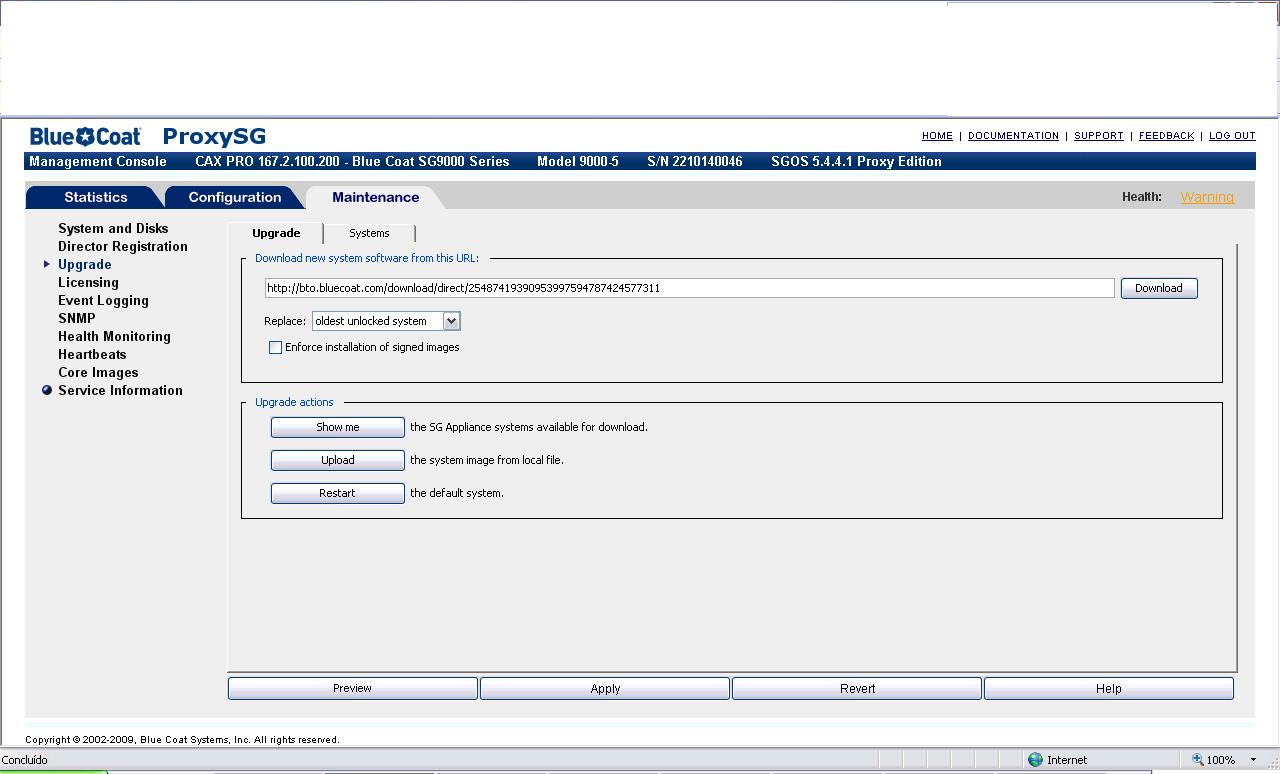Click the Concluído status bar text

coord(24,760)
